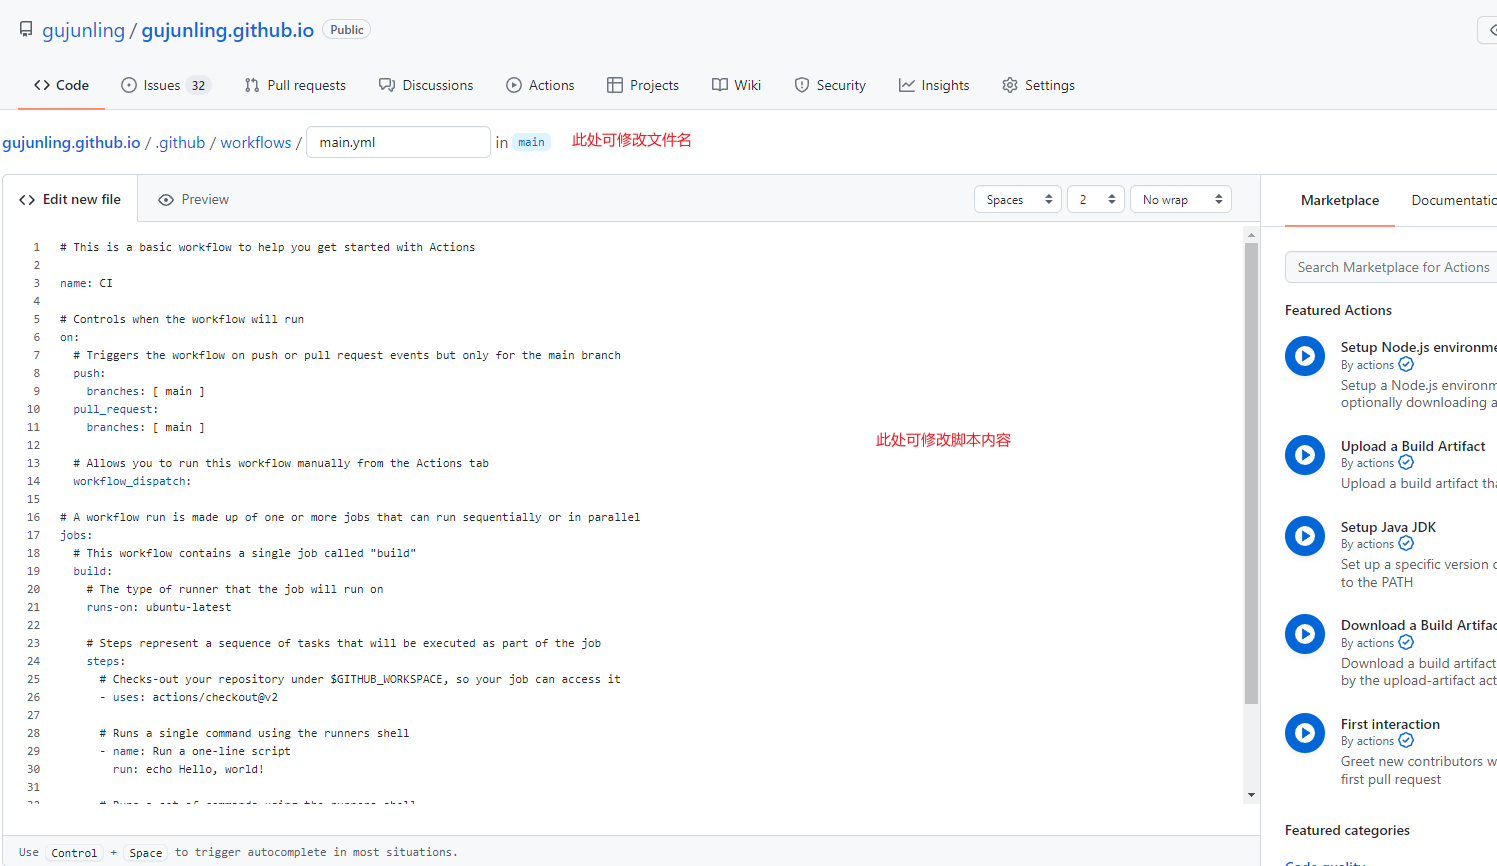
Task: Click the Upload a Build Artifact icon
Action: 1304,455
